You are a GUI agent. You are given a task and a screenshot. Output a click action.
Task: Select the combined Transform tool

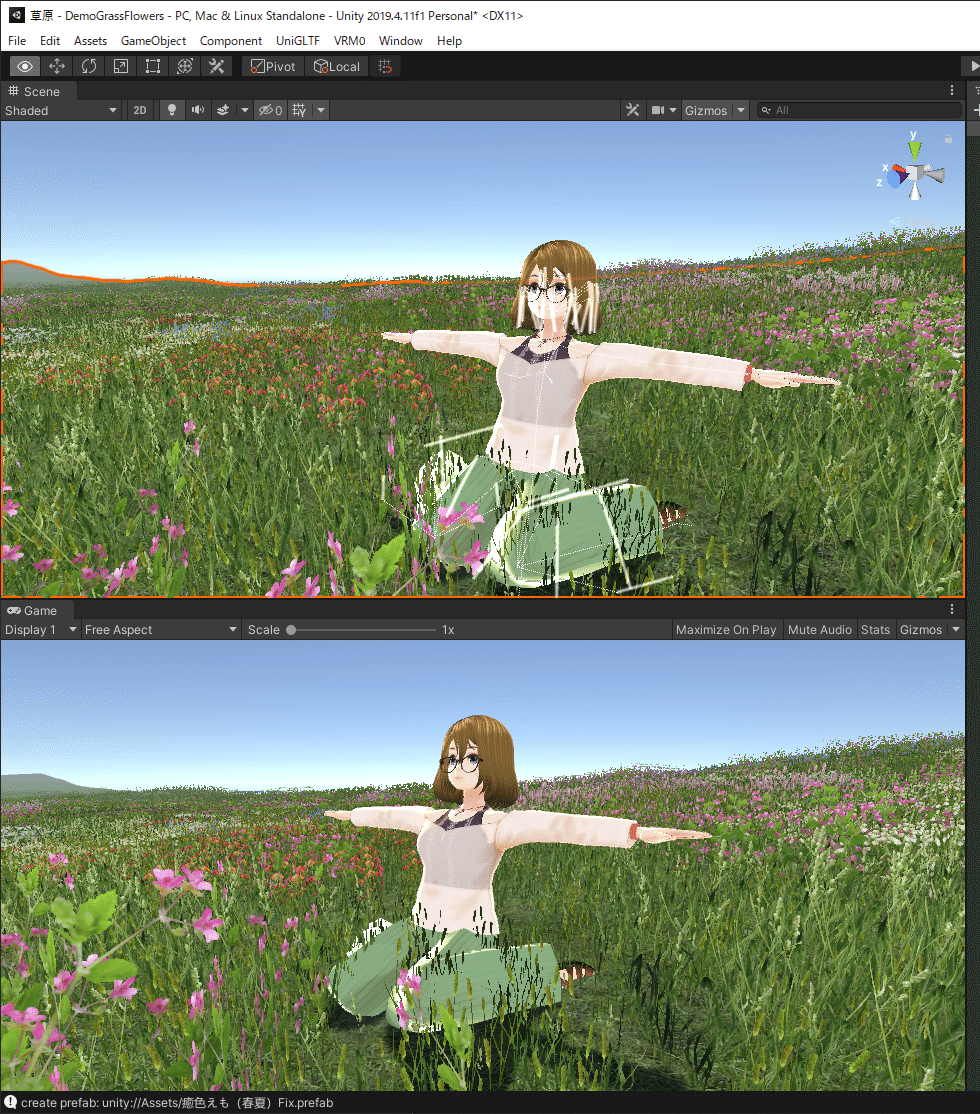coord(185,66)
